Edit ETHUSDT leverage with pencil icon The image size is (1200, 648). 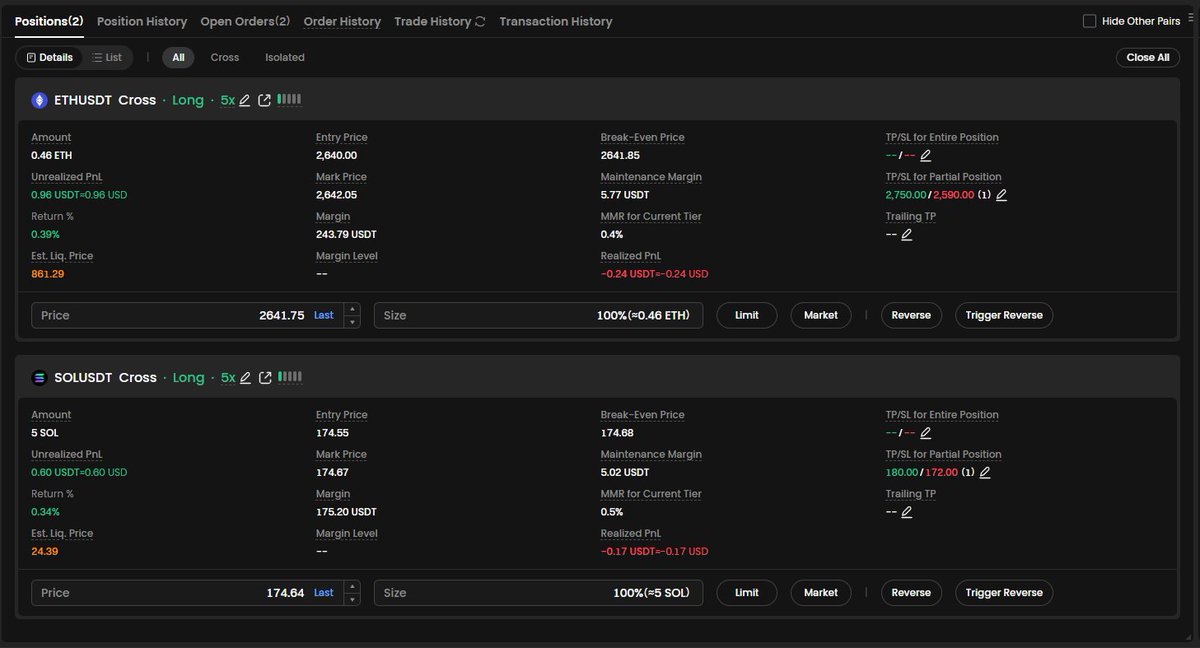click(245, 100)
